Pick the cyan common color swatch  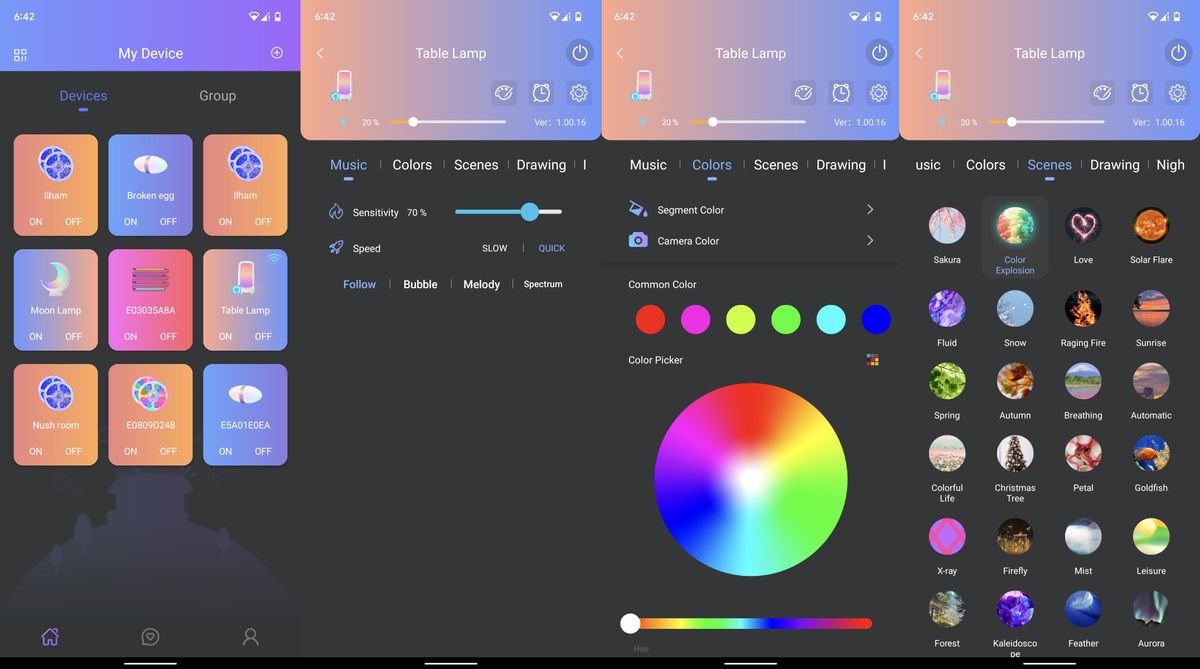point(831,320)
